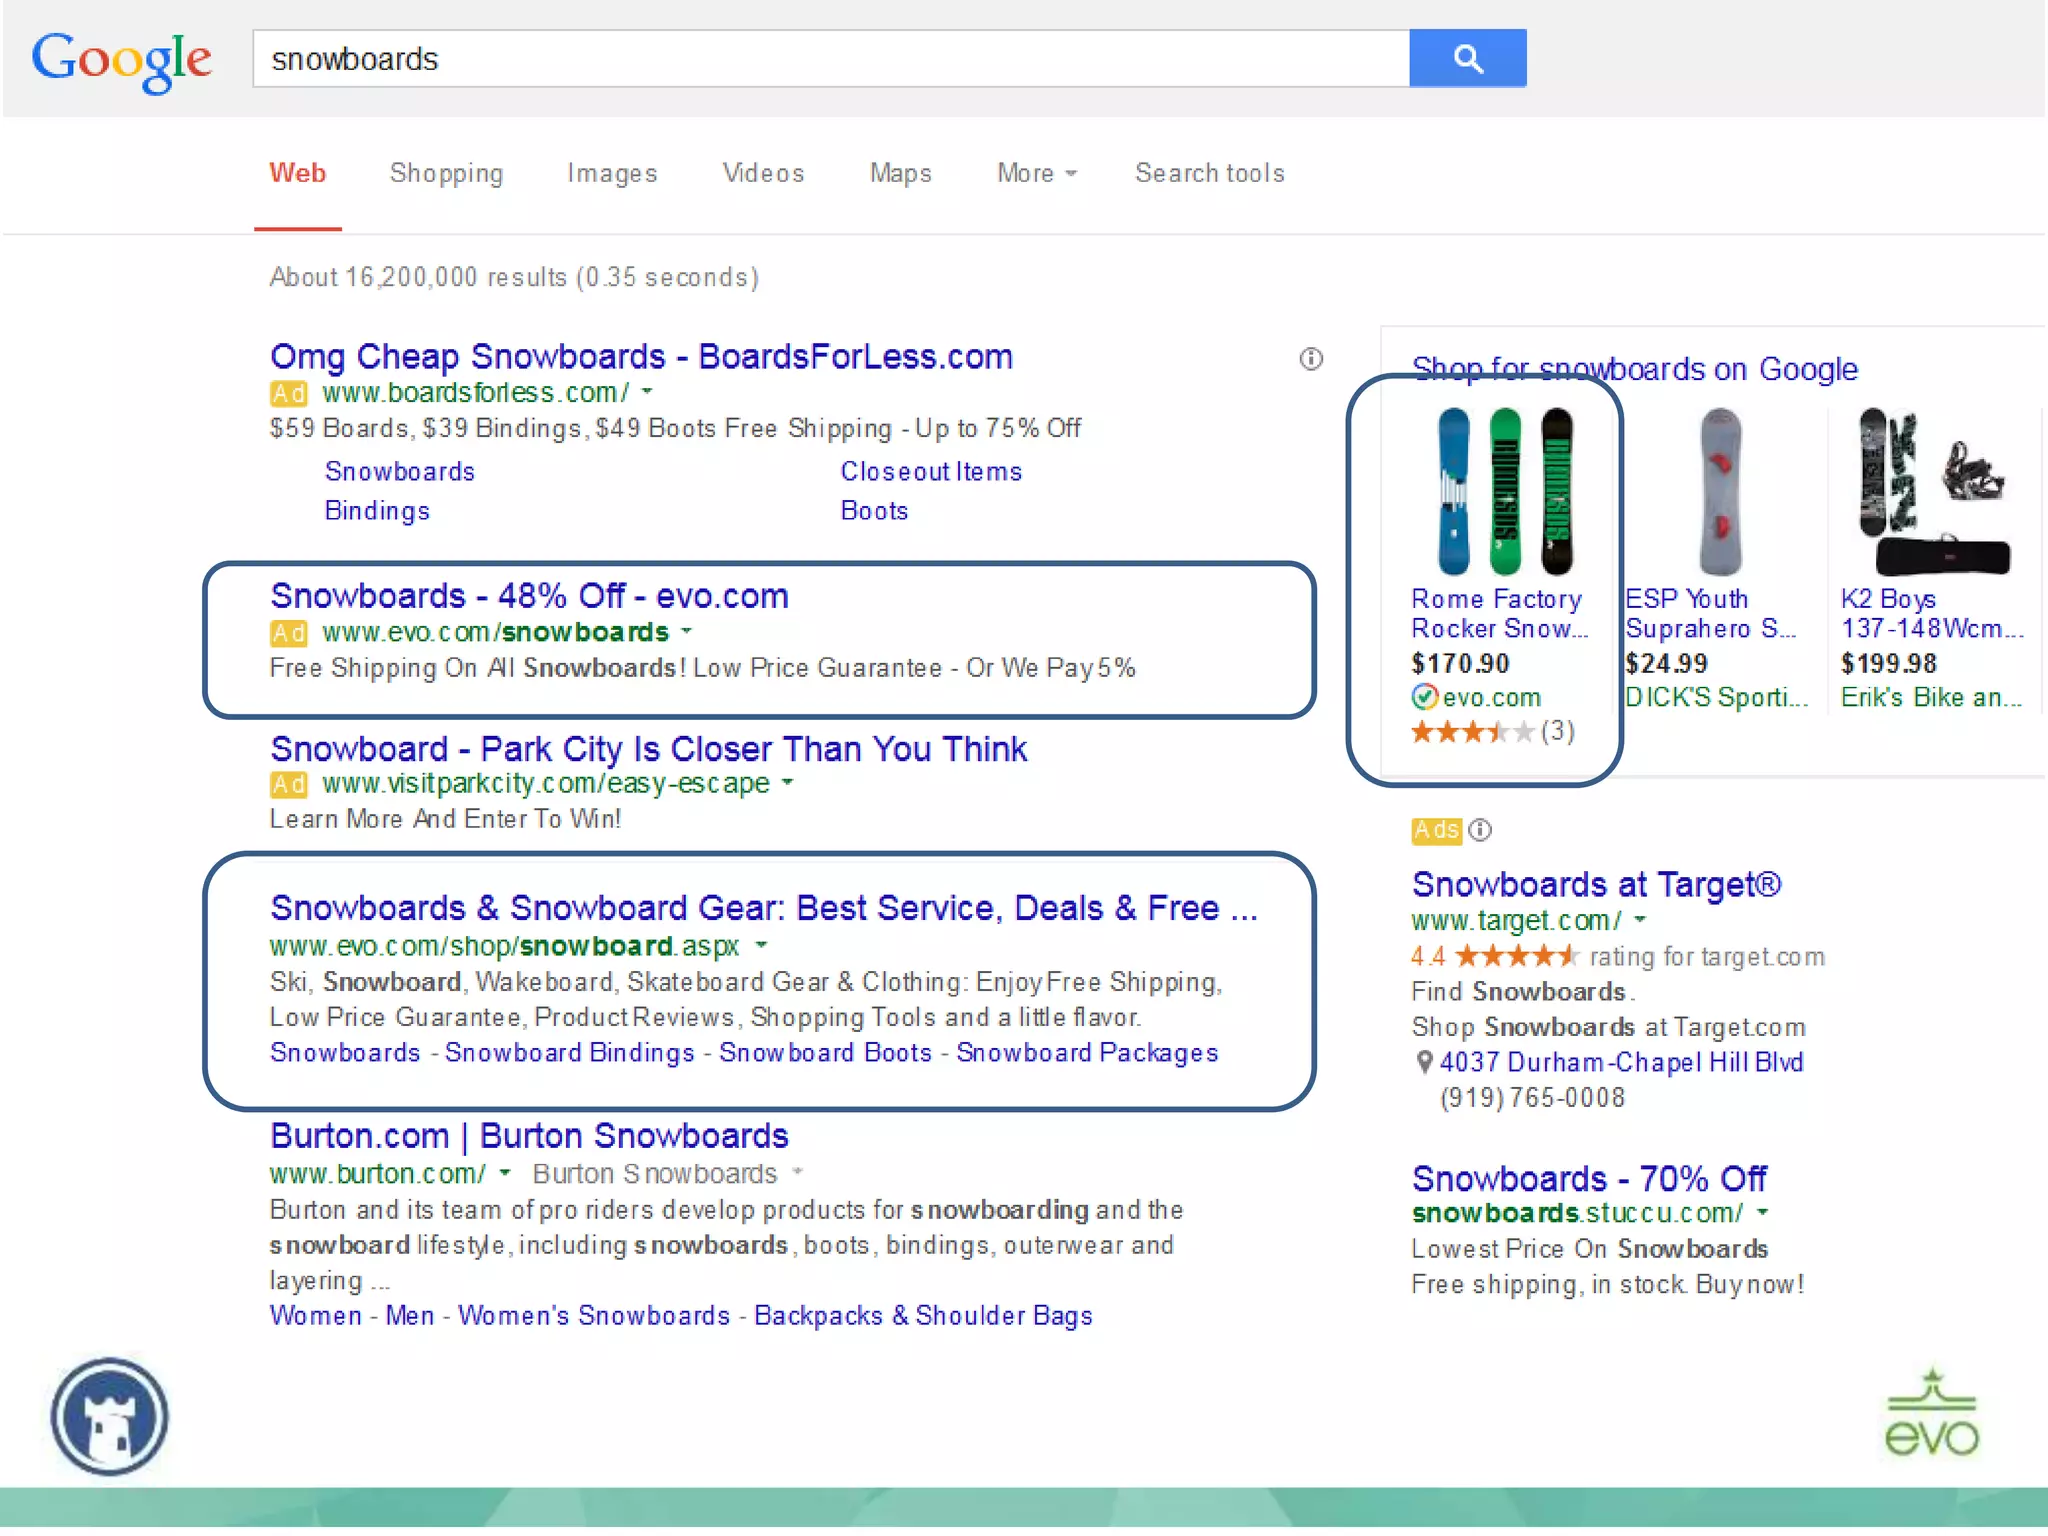Image resolution: width=2048 pixels, height=1536 pixels.
Task: Expand arrow next to www.boardsforless.com URL
Action: (647, 392)
